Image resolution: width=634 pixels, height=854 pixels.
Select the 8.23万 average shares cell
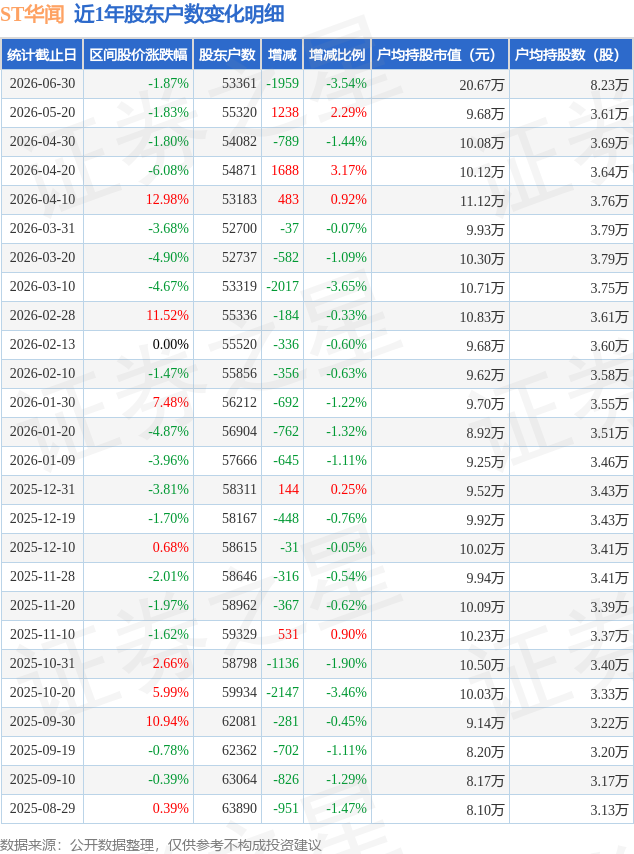tap(571, 84)
